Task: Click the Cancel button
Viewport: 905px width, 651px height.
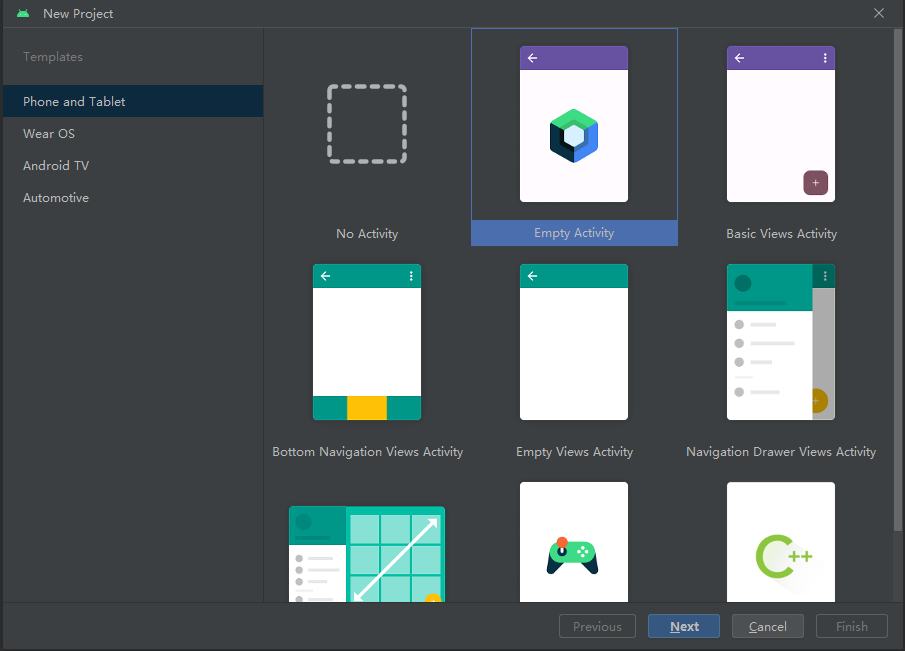Action: (768, 626)
